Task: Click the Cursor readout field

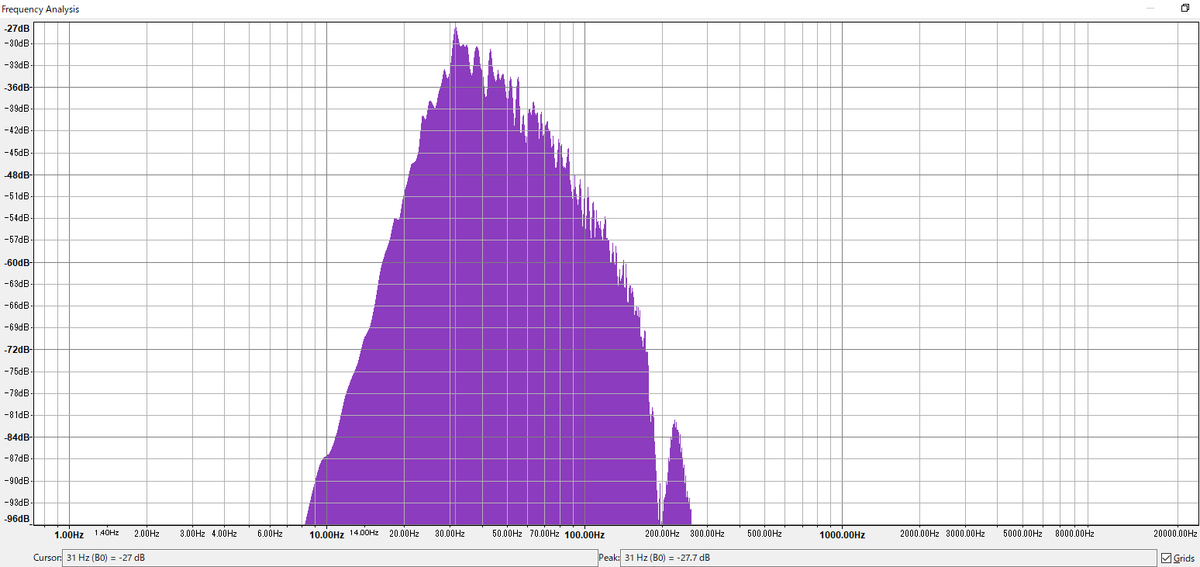Action: coord(329,557)
